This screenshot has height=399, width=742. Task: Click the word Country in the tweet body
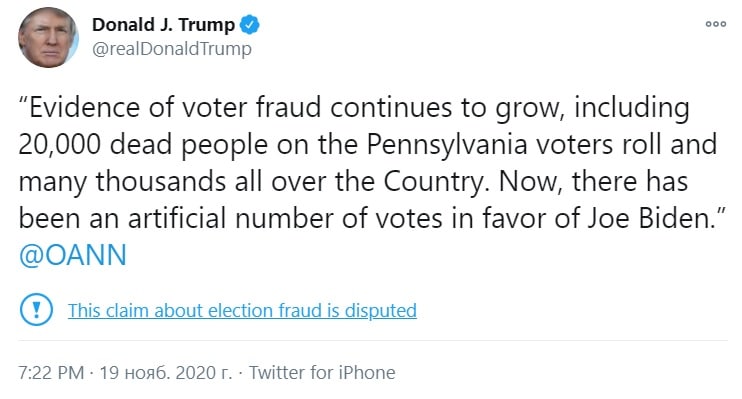[x=433, y=182]
